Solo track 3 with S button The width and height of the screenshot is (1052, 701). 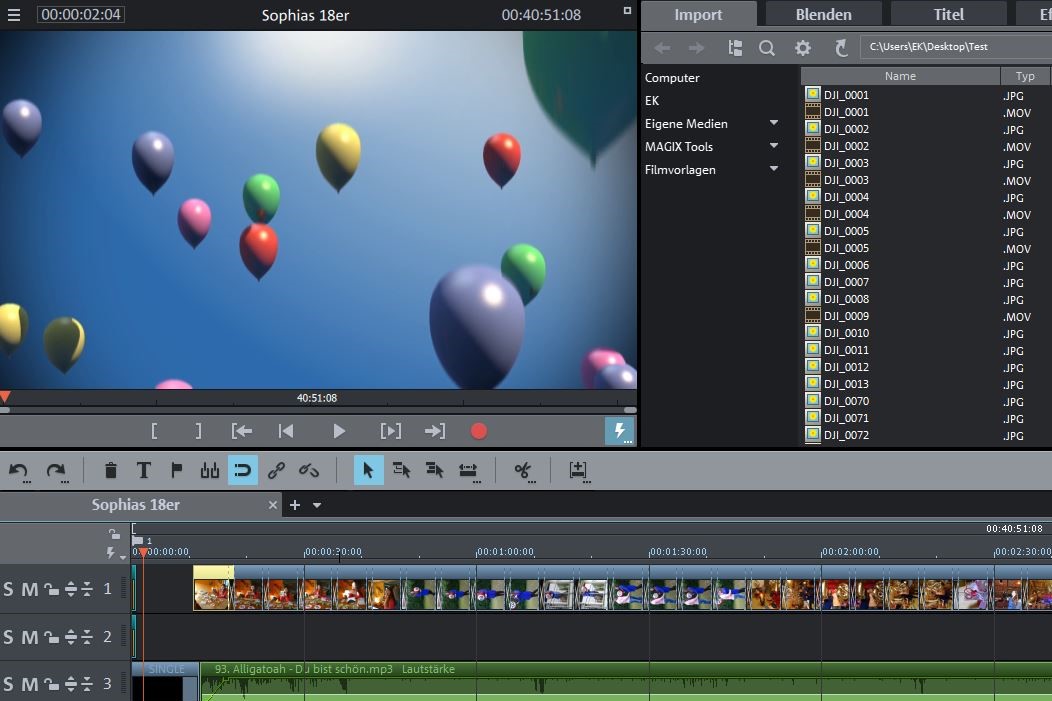9,685
